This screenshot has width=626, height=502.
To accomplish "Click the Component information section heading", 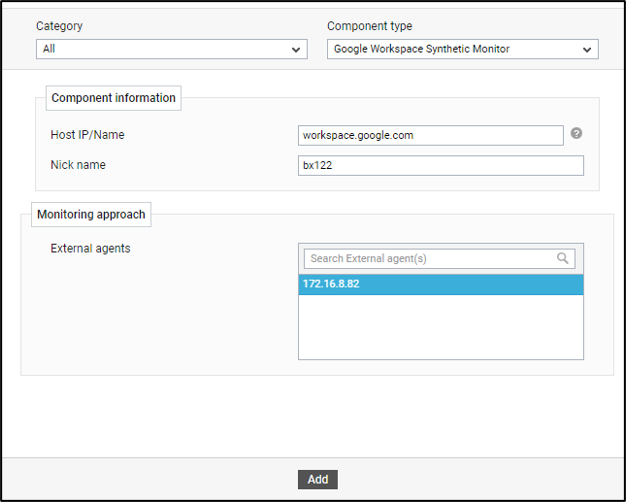I will point(113,98).
